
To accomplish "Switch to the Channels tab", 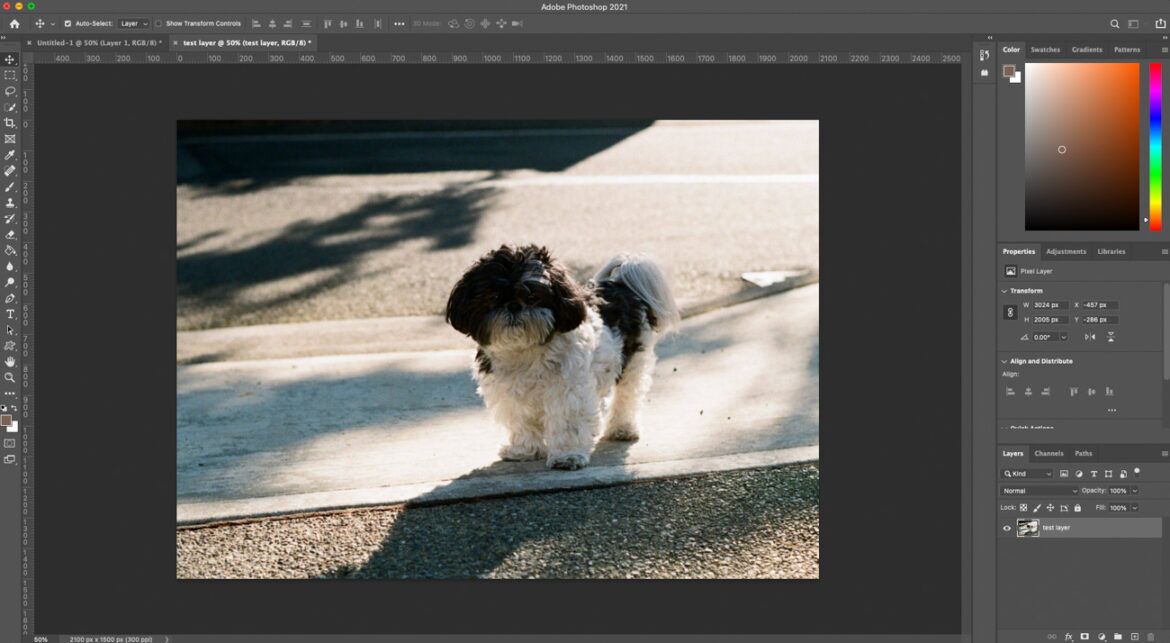I will pos(1050,453).
